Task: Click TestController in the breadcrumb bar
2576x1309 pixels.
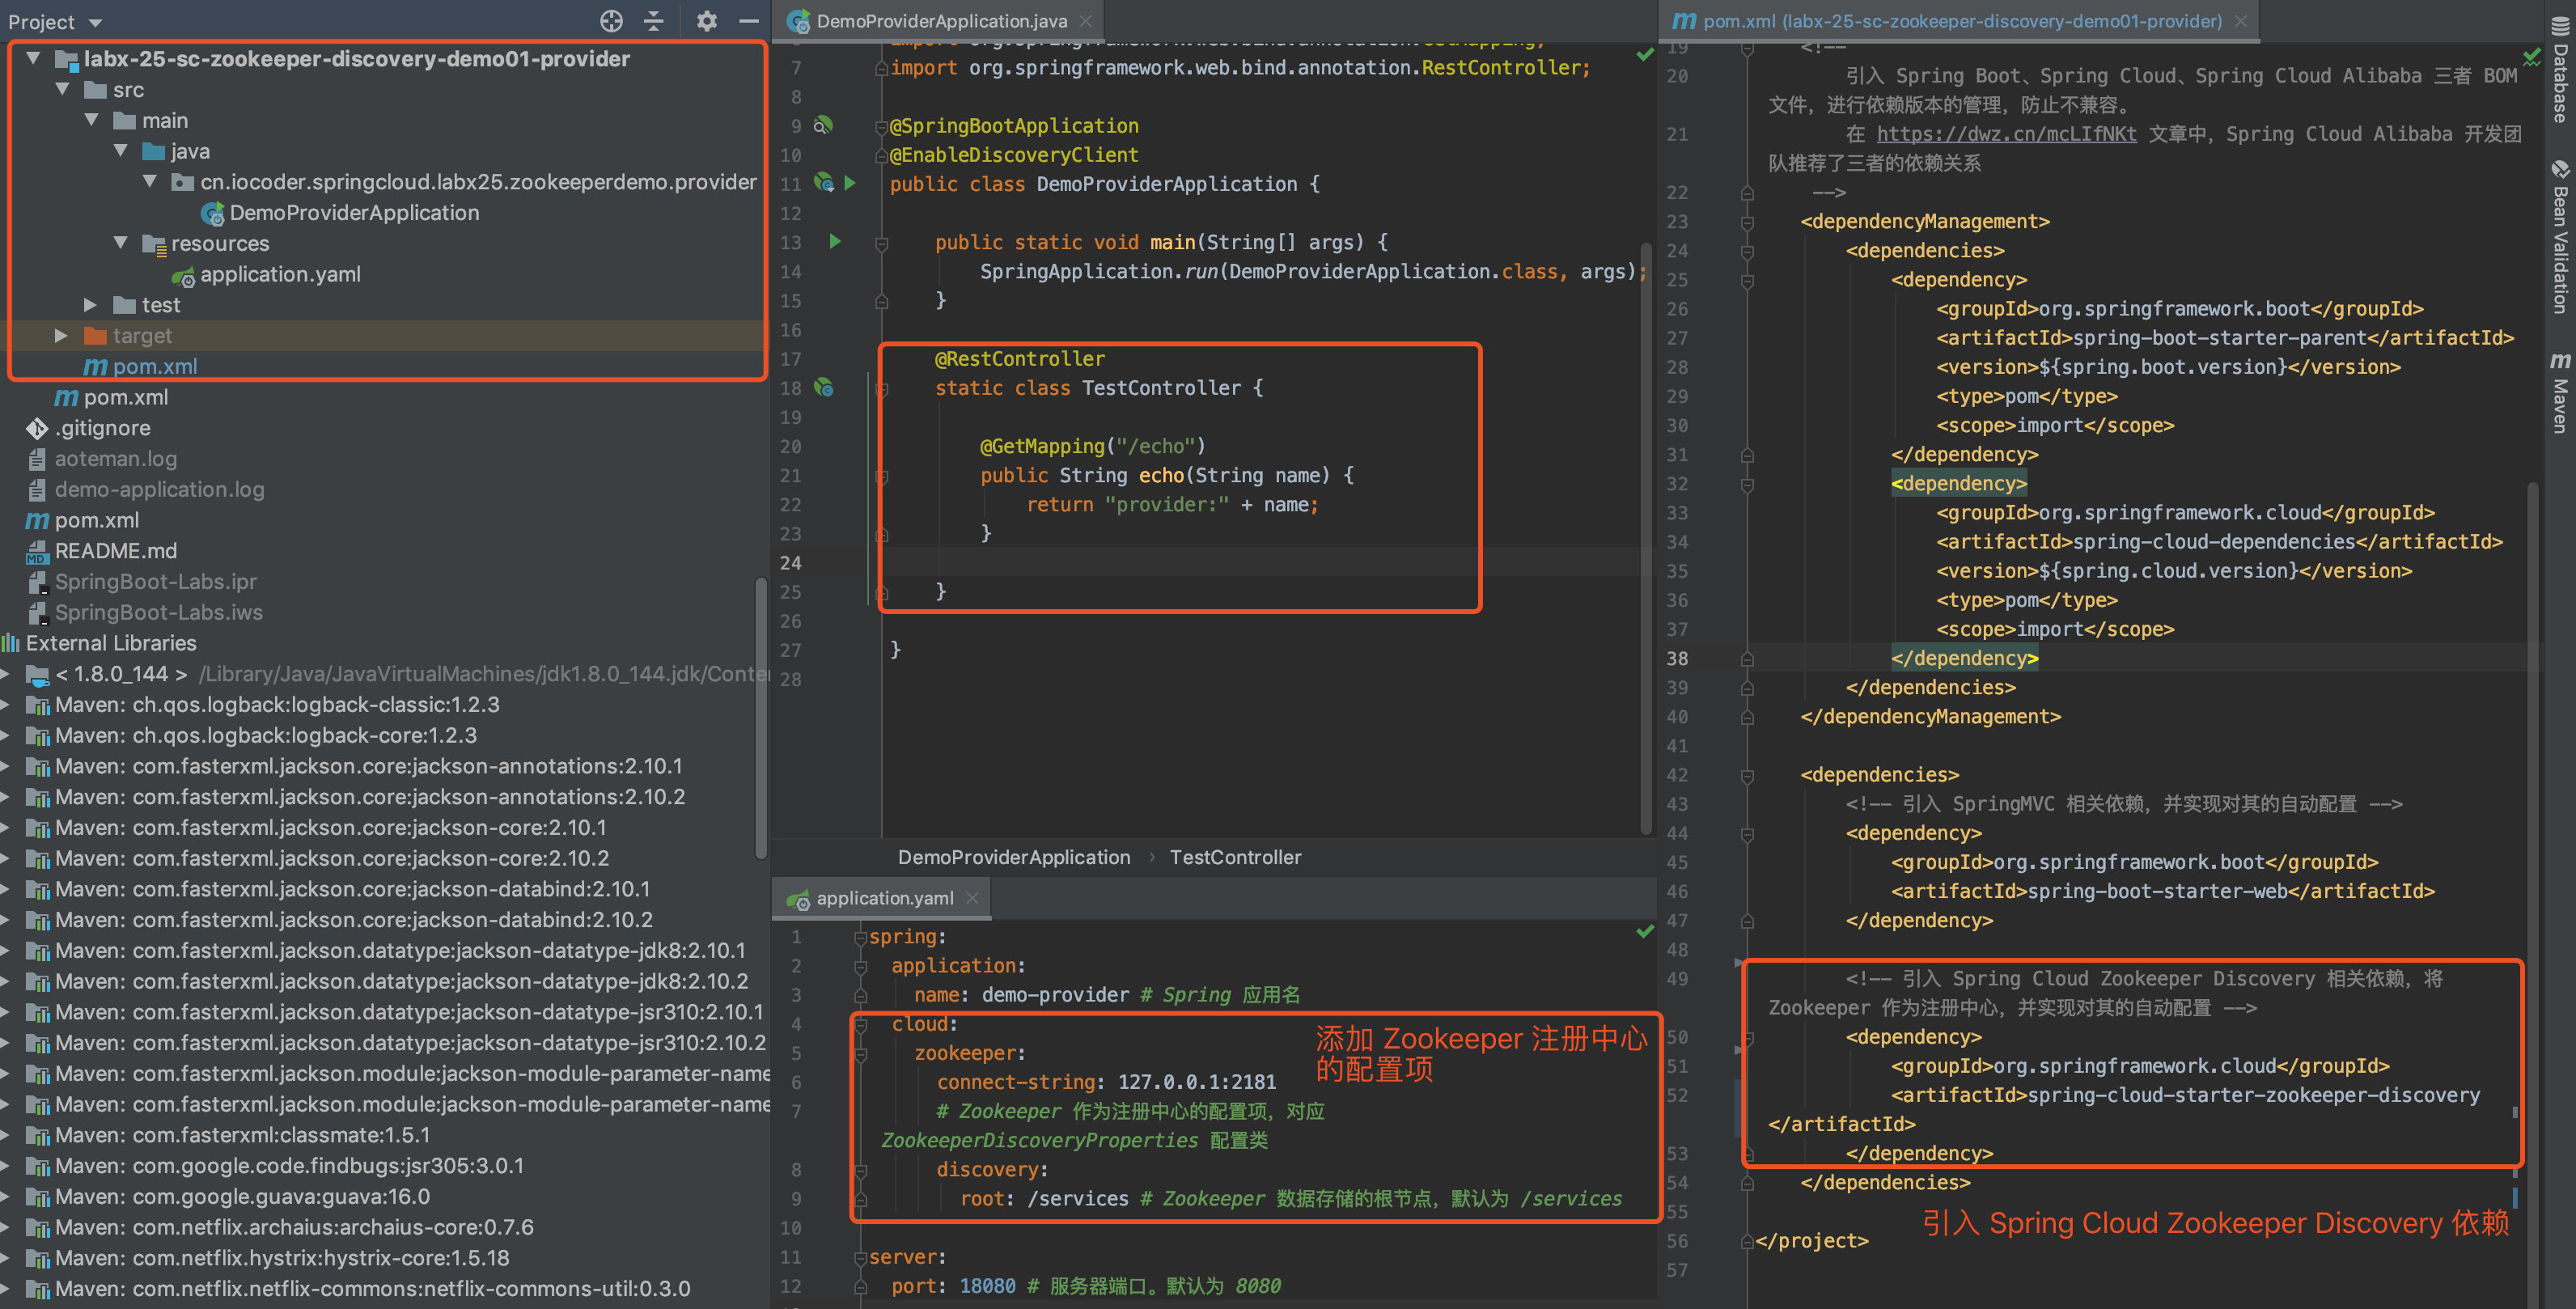Action: tap(1235, 857)
